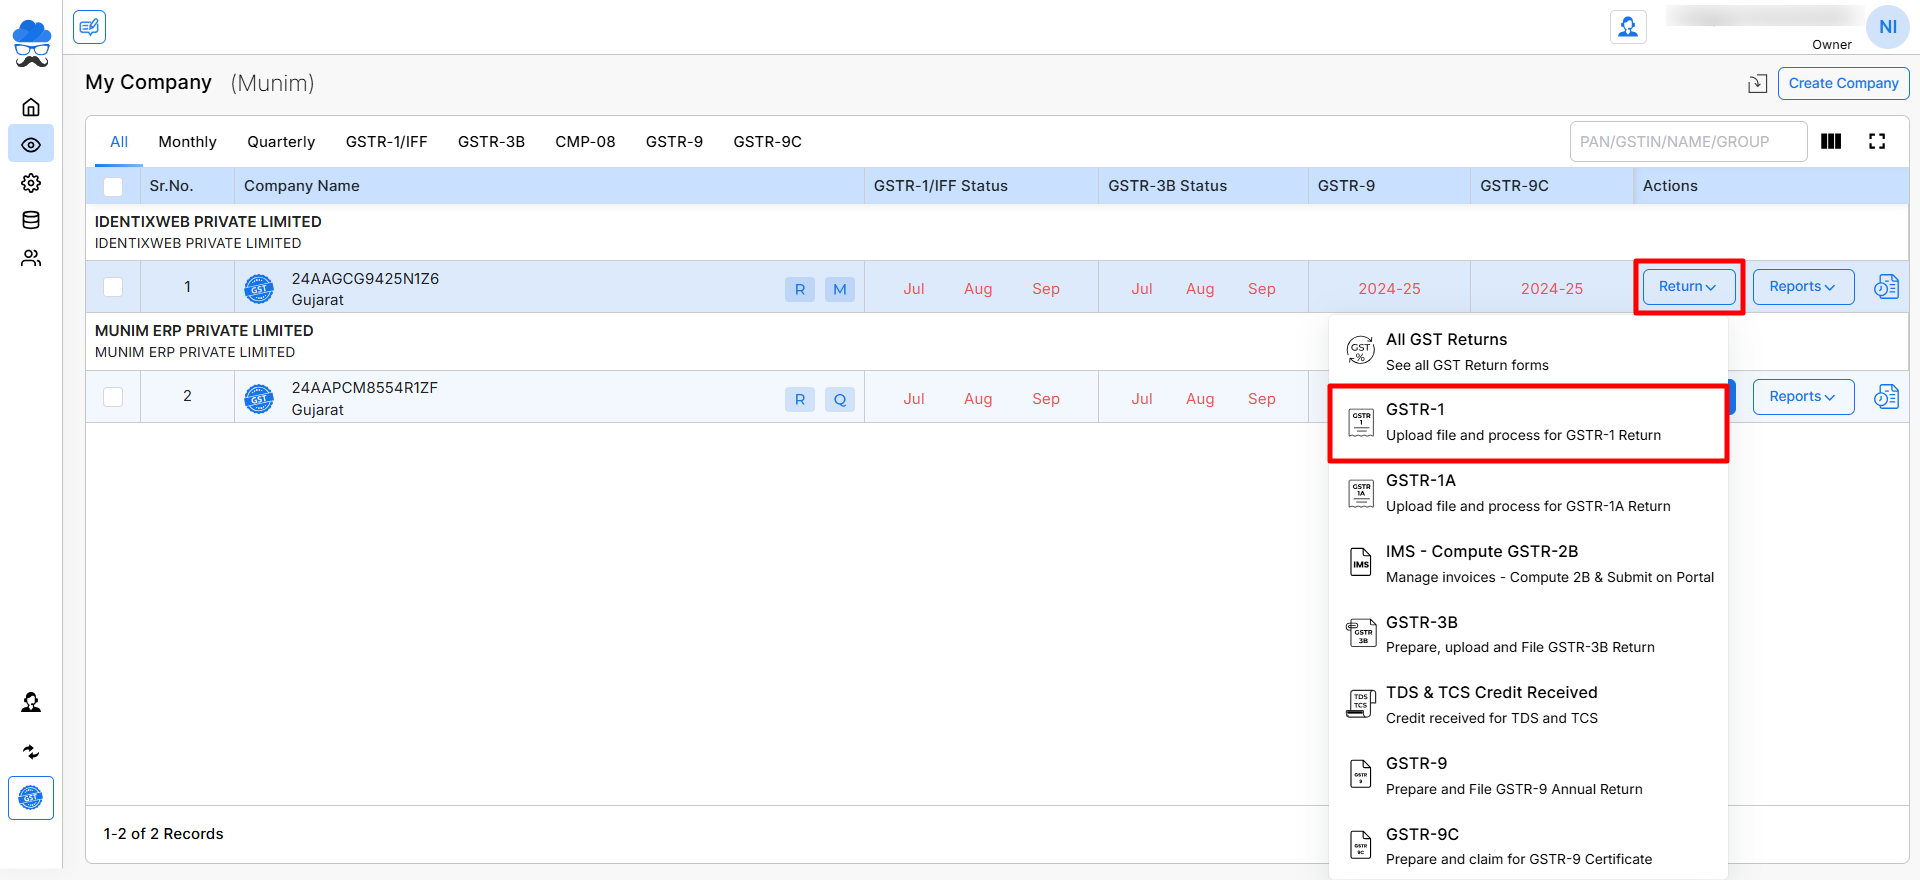This screenshot has width=1920, height=881.
Task: Tick the select-all header checkbox
Action: tap(113, 186)
